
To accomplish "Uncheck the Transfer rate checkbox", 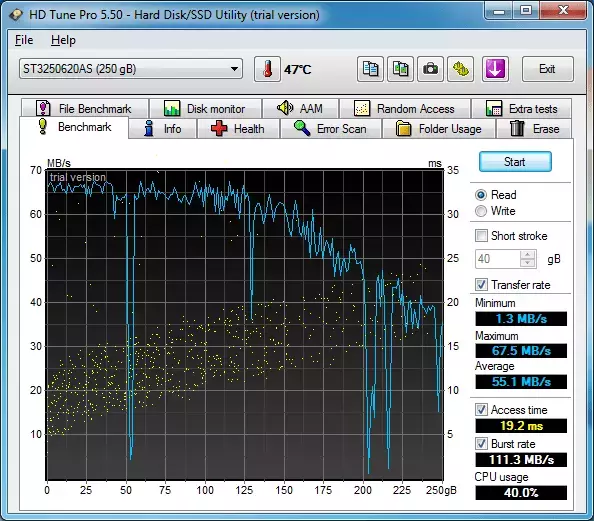I will coord(481,285).
